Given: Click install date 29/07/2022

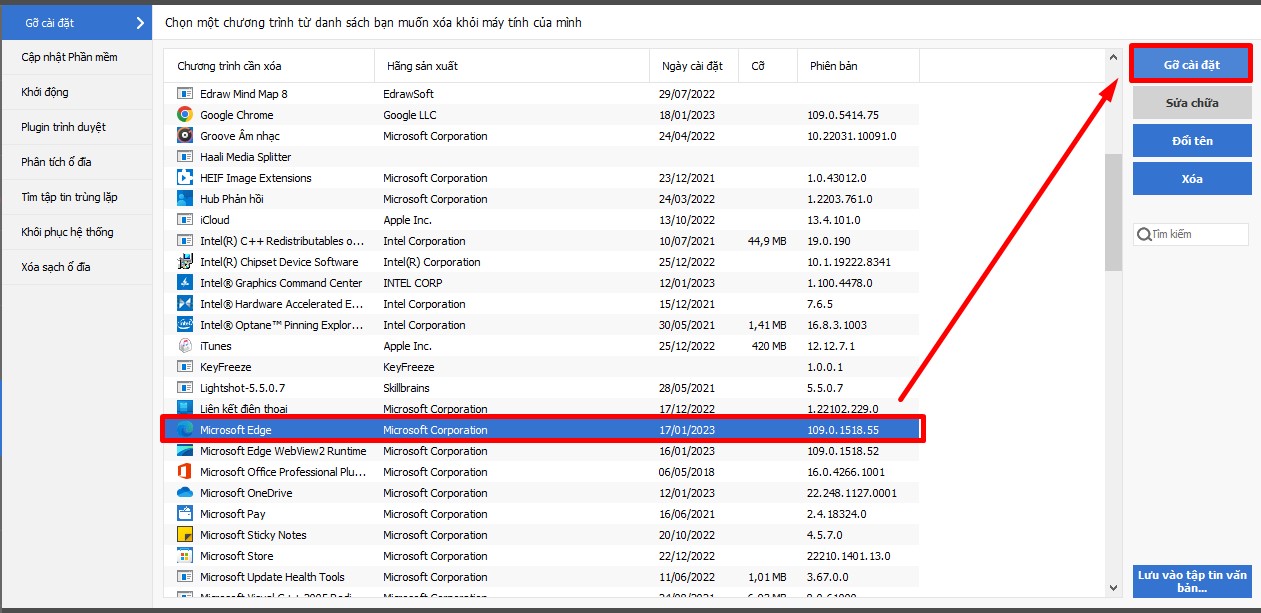Looking at the screenshot, I should [x=687, y=94].
